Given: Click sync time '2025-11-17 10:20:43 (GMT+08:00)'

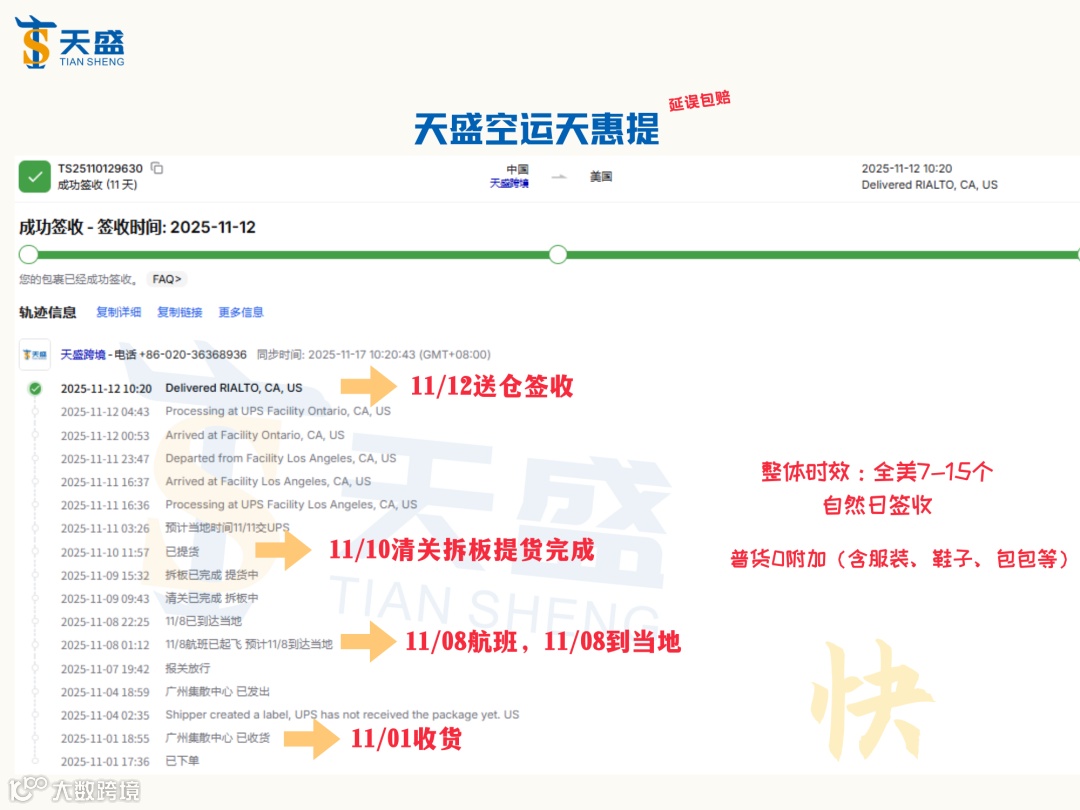Looking at the screenshot, I should coord(399,354).
